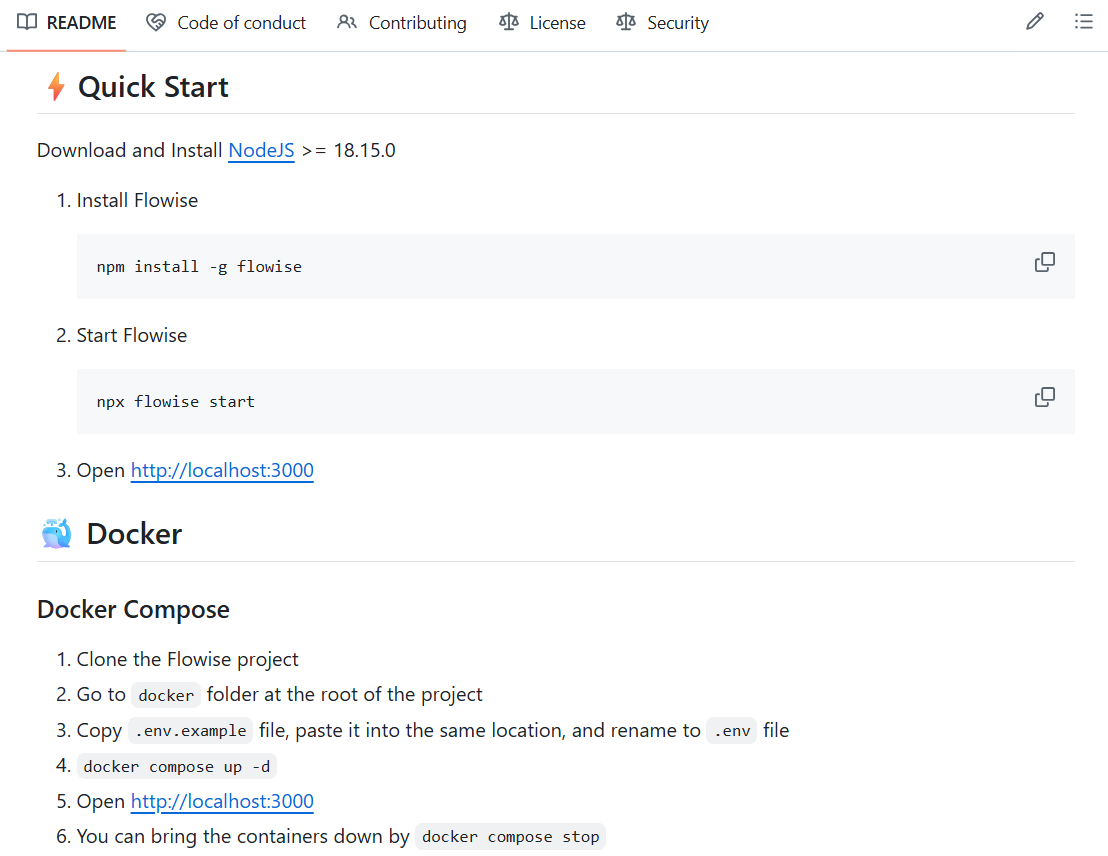The height and width of the screenshot is (856, 1108).
Task: Click the Docker Compose subheading
Action: (133, 609)
